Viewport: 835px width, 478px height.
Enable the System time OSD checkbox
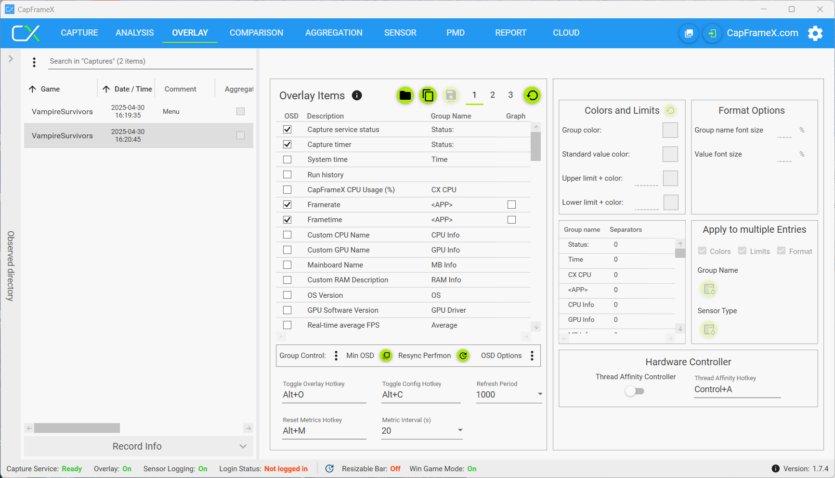pos(288,159)
